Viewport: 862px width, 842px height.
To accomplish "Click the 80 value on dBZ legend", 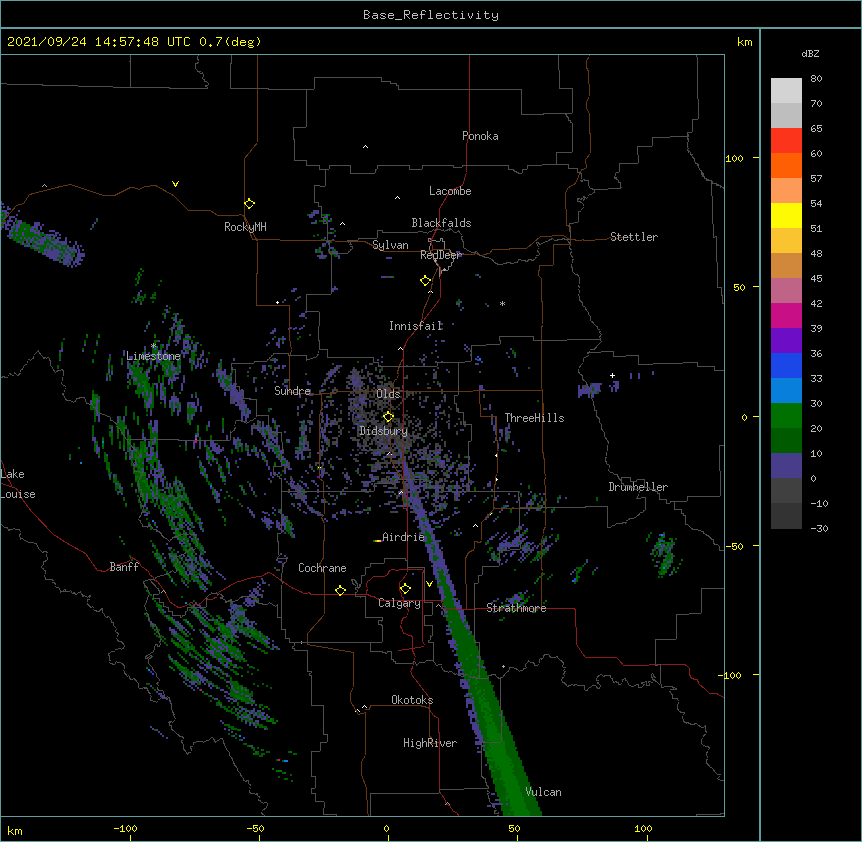I will click(816, 79).
